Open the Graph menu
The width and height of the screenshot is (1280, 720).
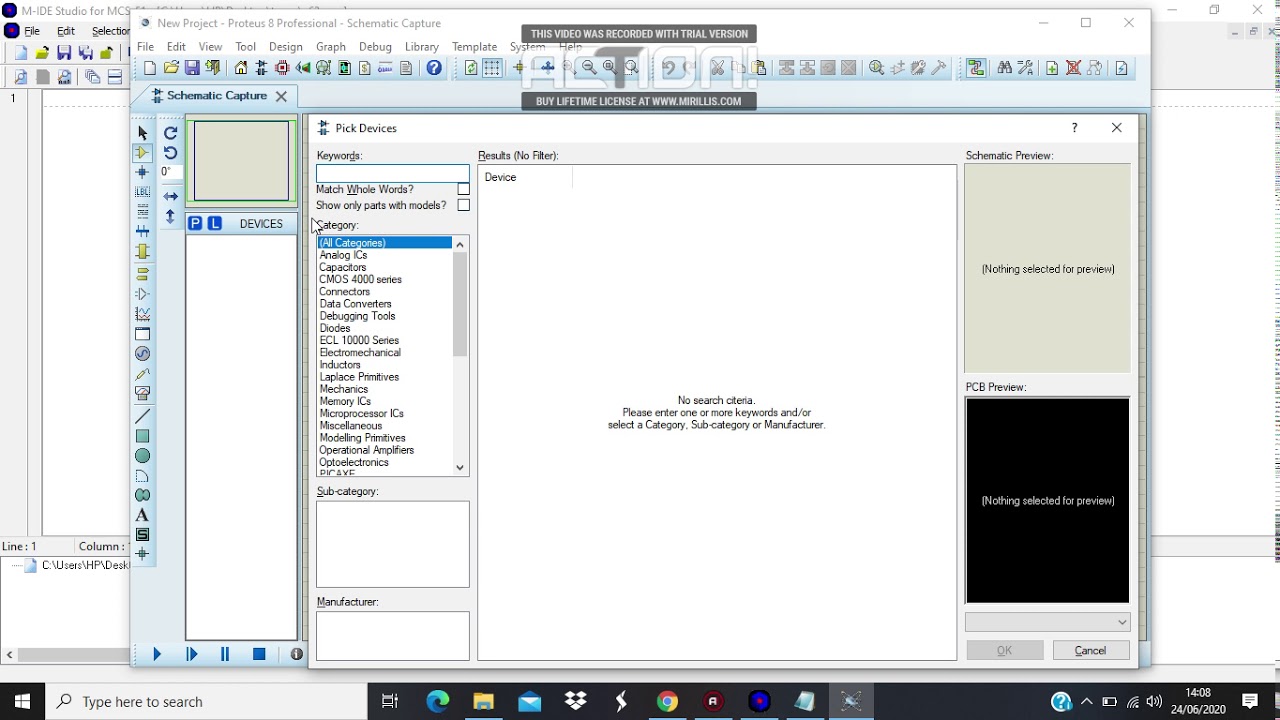click(331, 47)
